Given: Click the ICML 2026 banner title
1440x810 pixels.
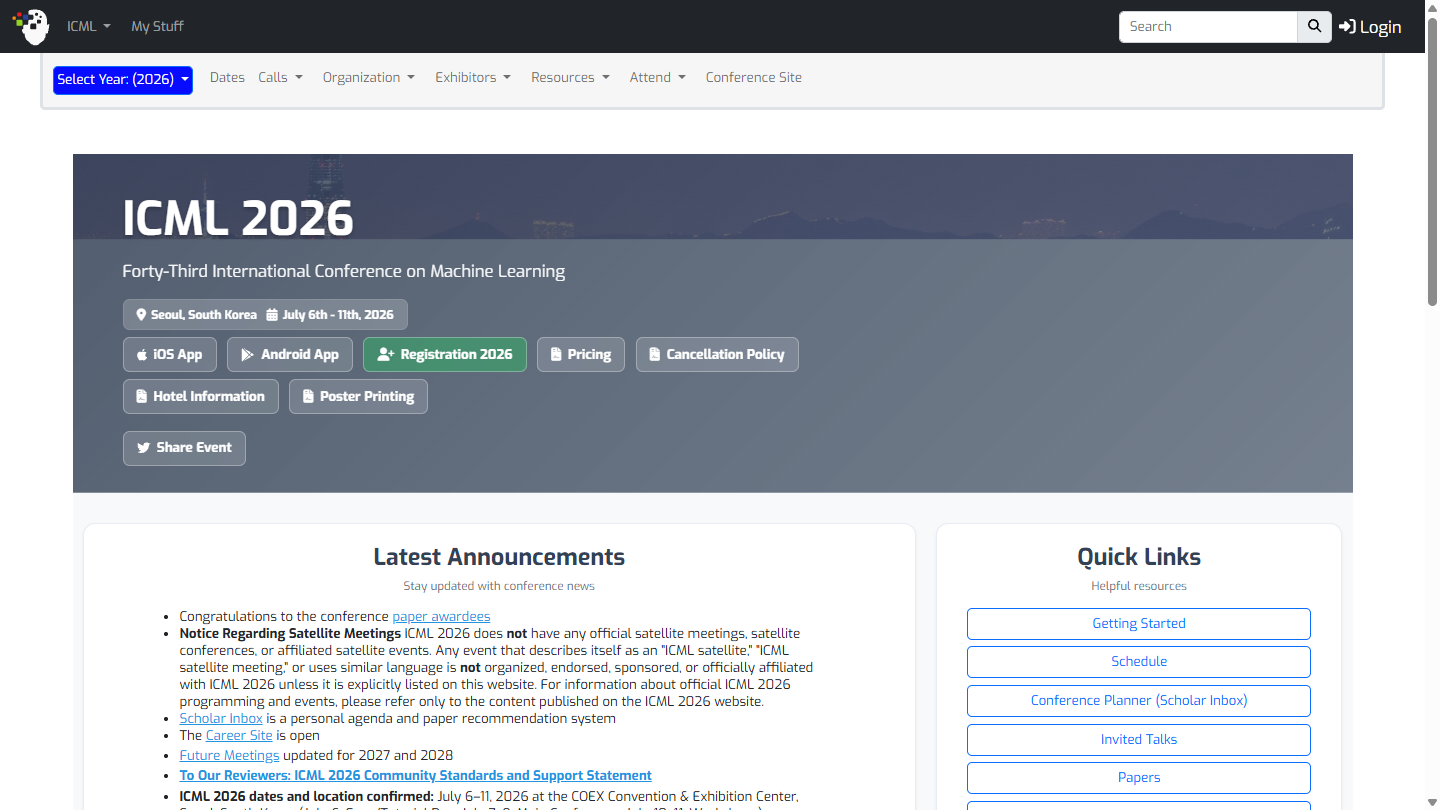Looking at the screenshot, I should pos(238,218).
